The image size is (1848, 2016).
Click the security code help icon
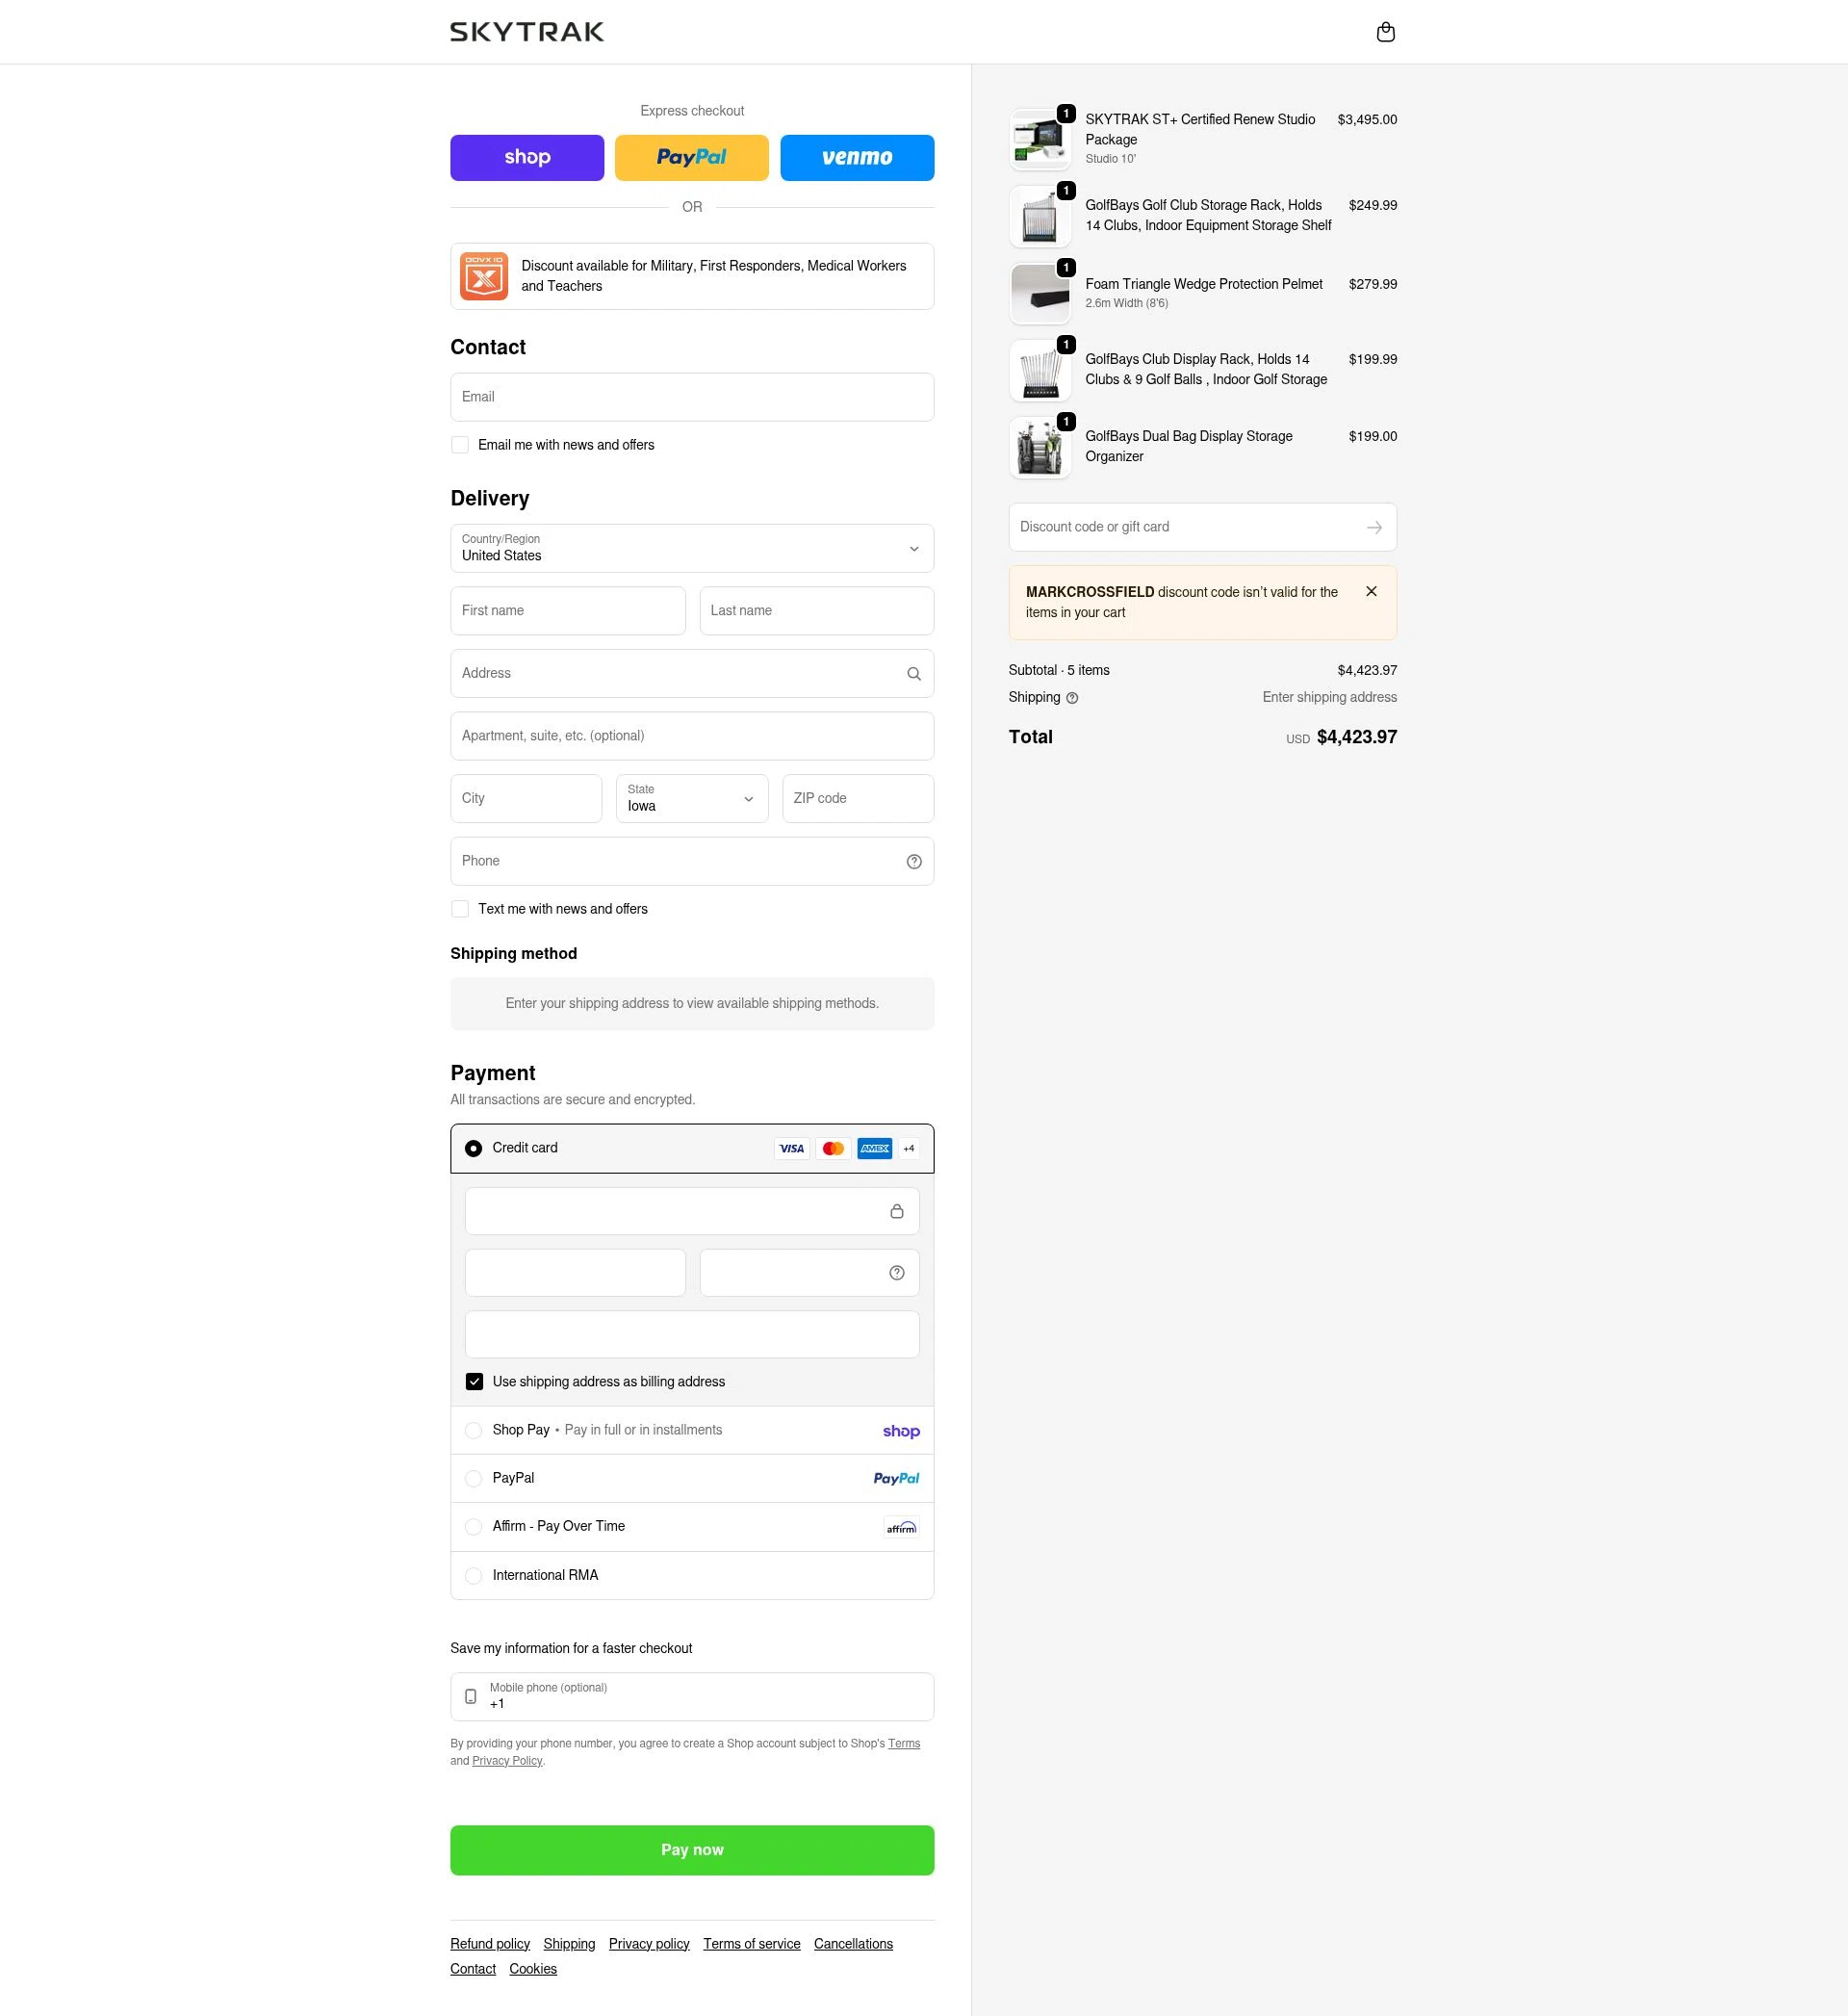(896, 1273)
